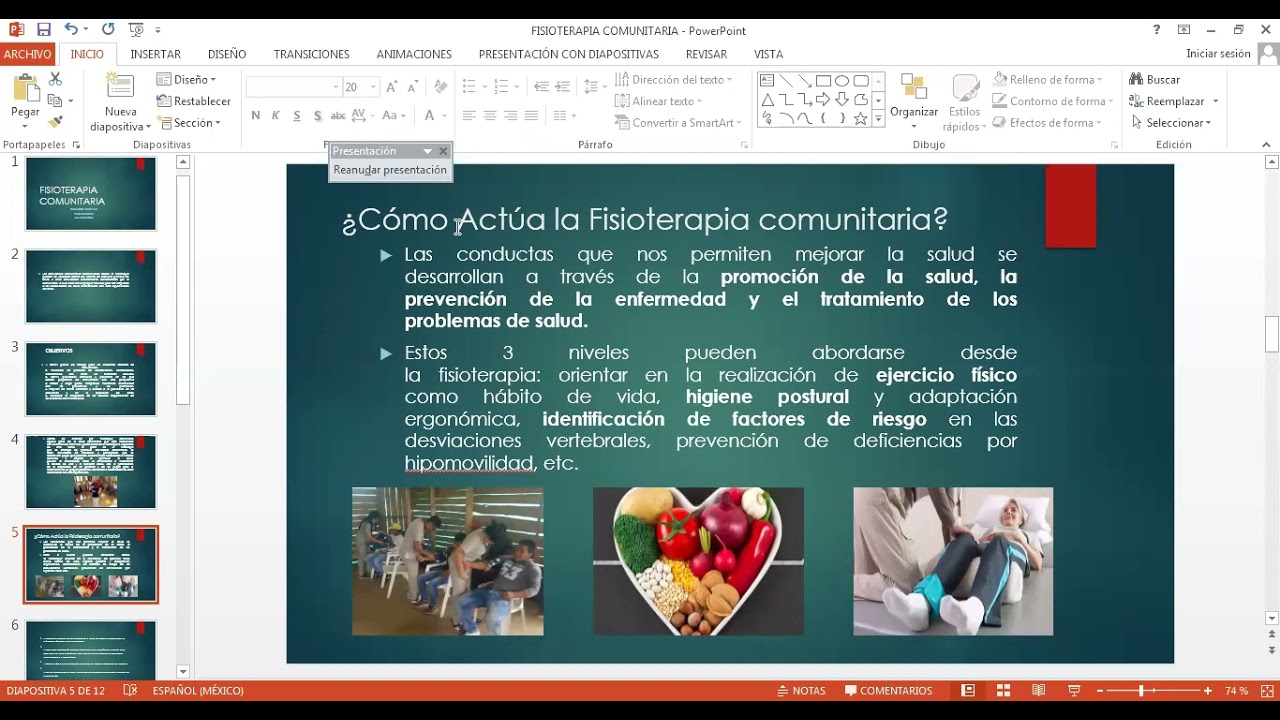Click Iniciar sesión link
Screen dimensions: 1280x720
(1218, 54)
